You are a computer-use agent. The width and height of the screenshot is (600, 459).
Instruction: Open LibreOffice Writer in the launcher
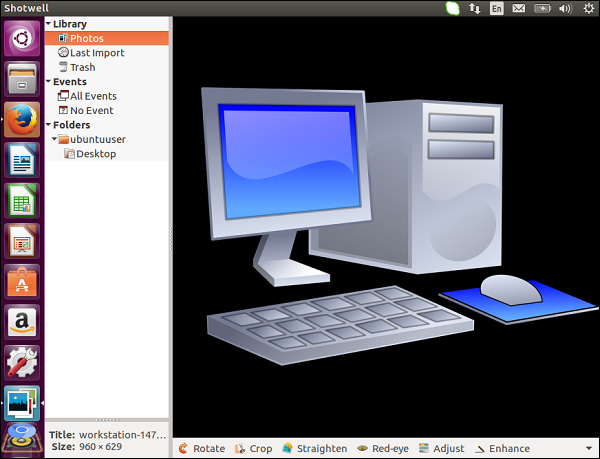[x=22, y=160]
